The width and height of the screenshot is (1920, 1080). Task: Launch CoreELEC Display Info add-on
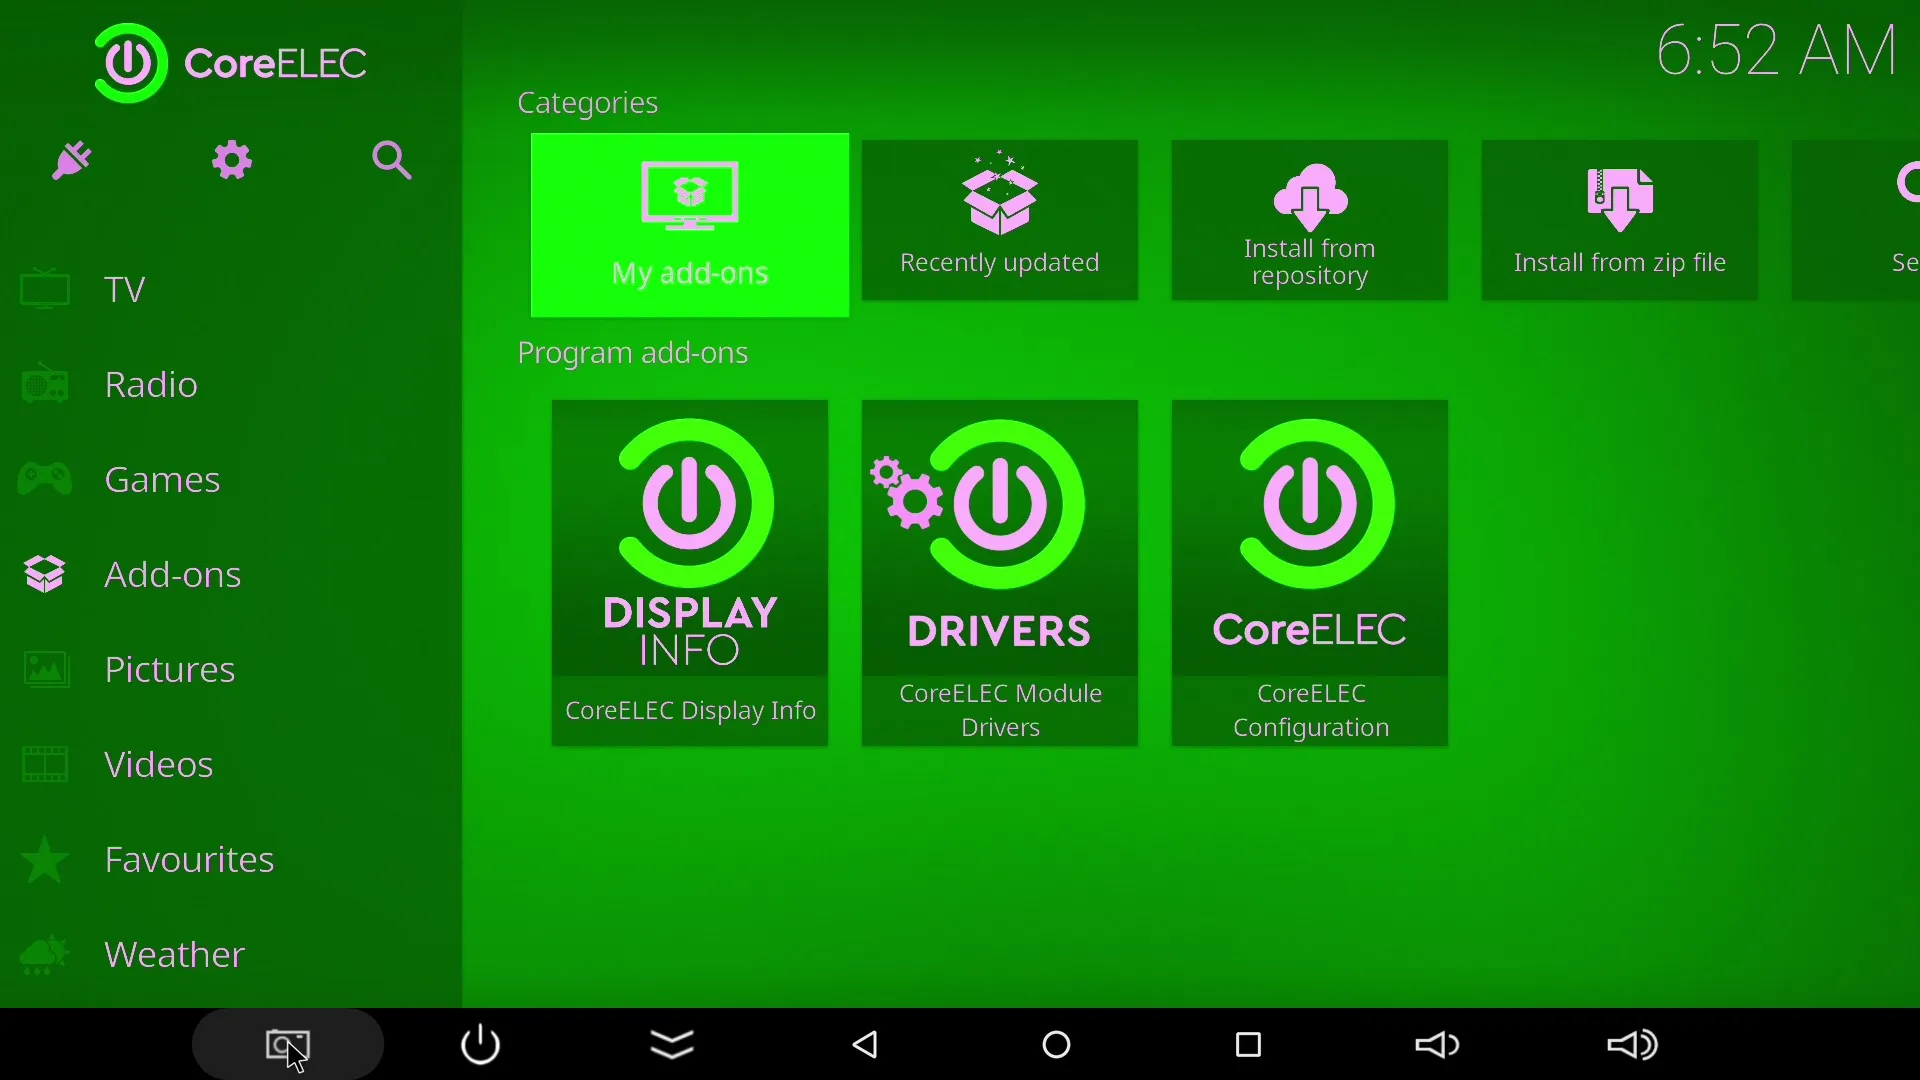690,573
